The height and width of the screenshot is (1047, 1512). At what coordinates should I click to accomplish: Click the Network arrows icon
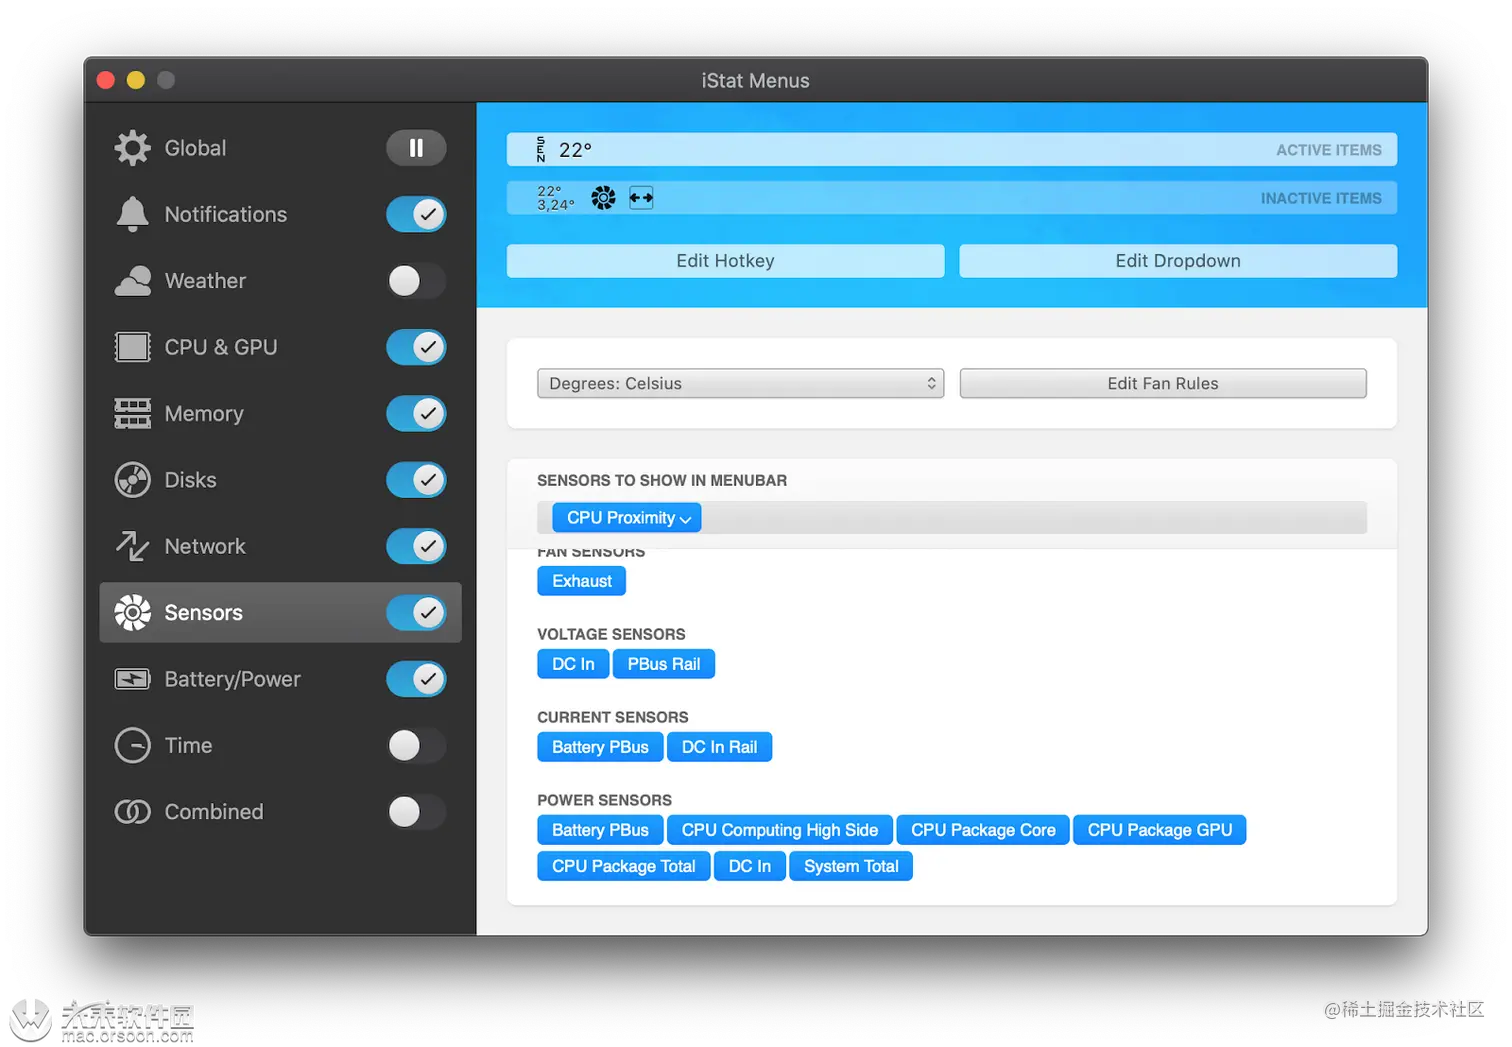pos(132,546)
